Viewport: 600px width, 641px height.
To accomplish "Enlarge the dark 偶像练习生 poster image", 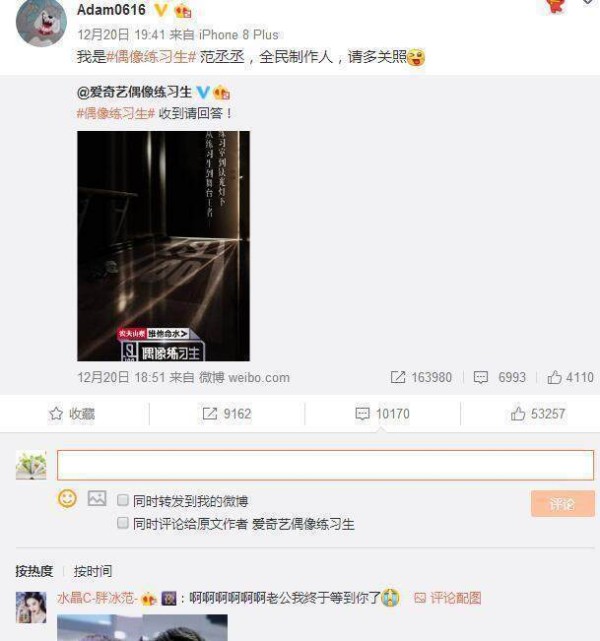I will click(163, 246).
